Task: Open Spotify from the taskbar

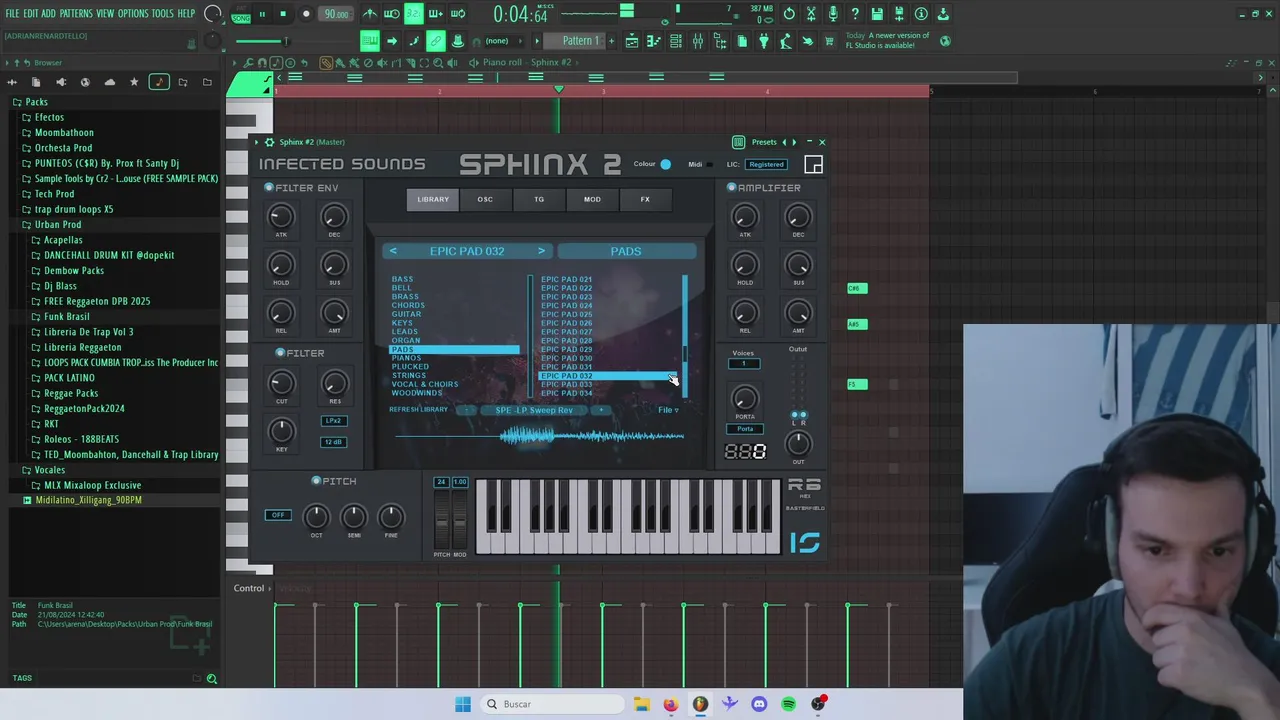Action: [789, 704]
